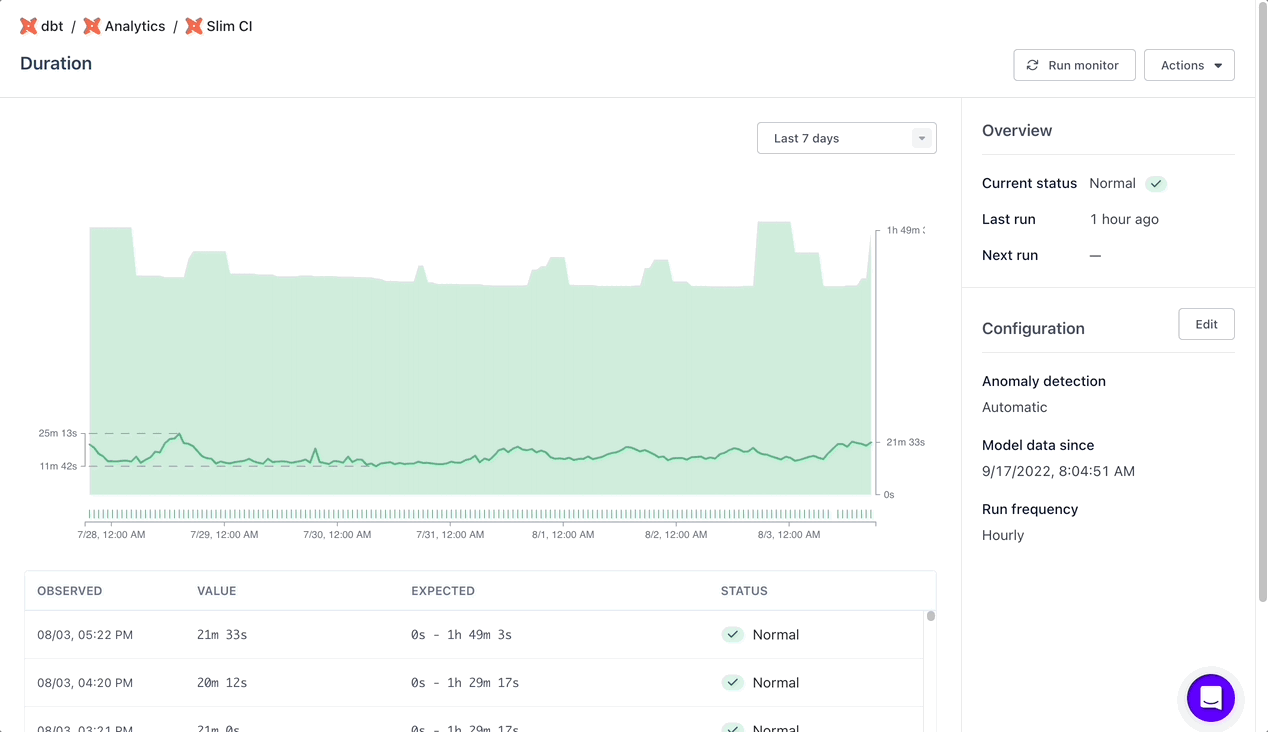The height and width of the screenshot is (732, 1268).
Task: Click the Run frequency Hourly value
Action: tap(1003, 535)
